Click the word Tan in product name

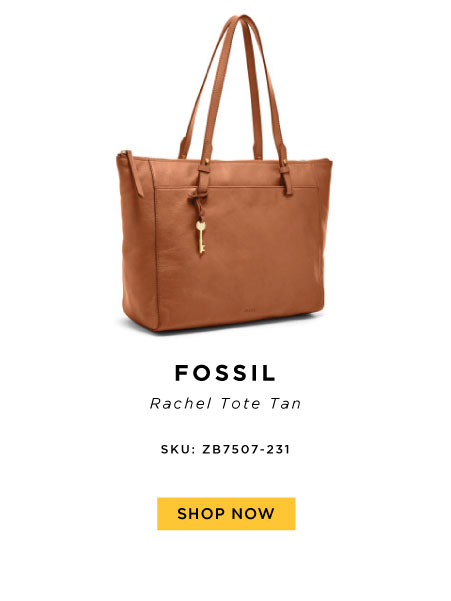pos(285,403)
